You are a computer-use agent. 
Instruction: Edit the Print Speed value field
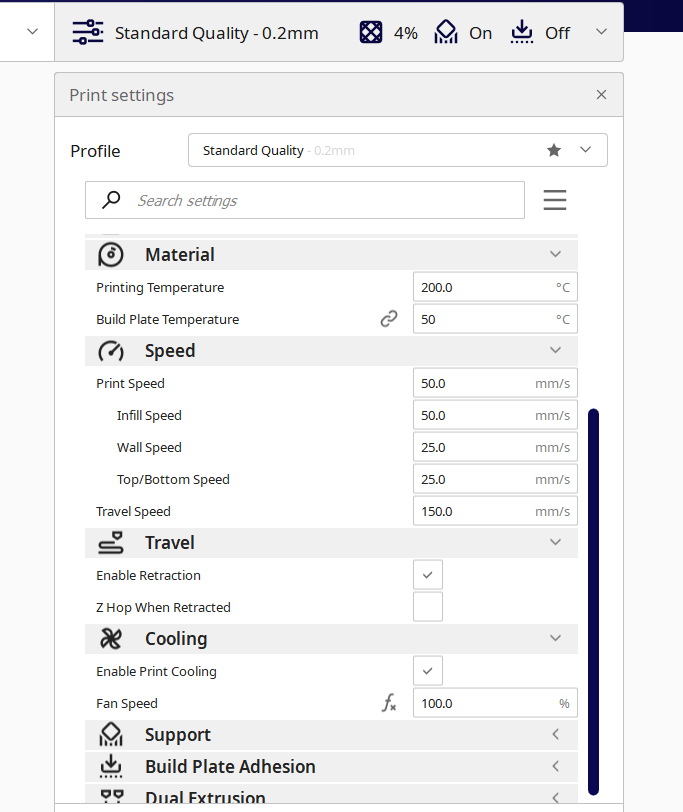point(495,383)
